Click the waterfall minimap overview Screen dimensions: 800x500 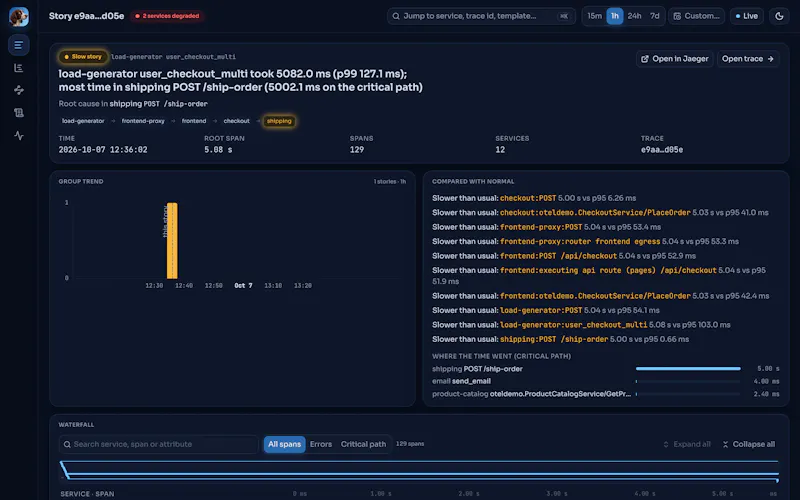419,471
